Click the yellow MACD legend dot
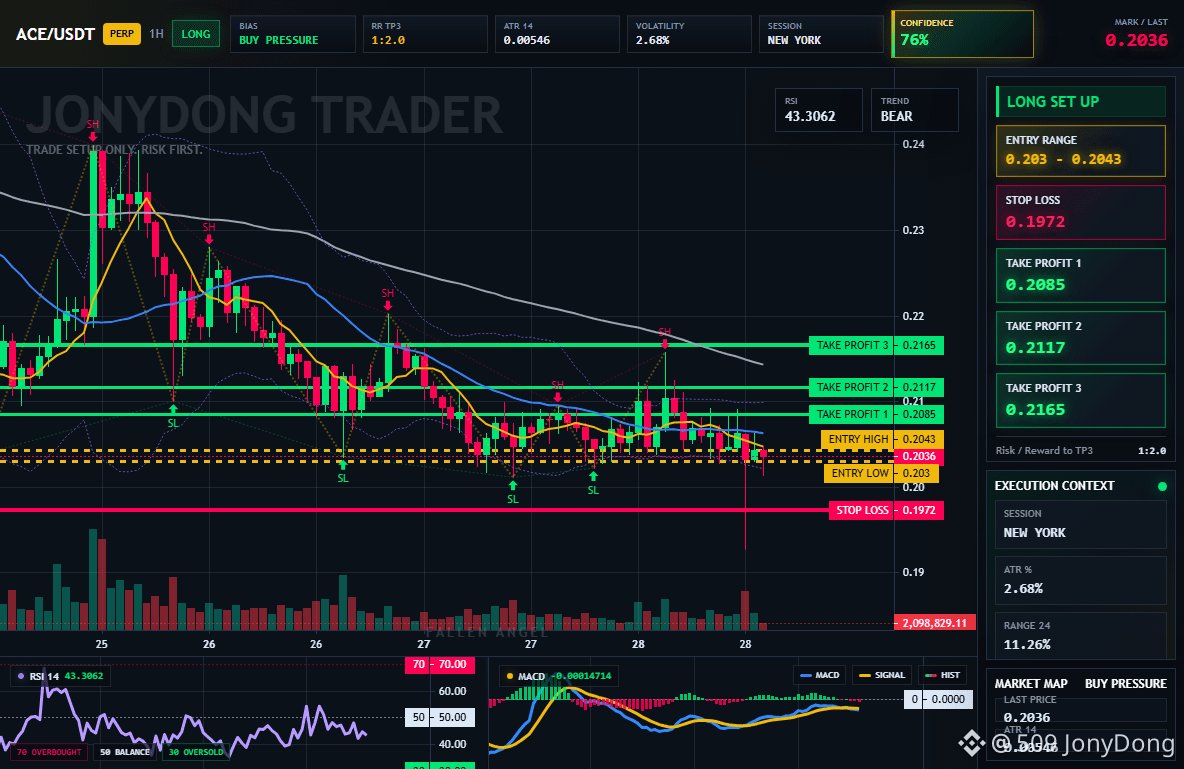 pos(510,676)
